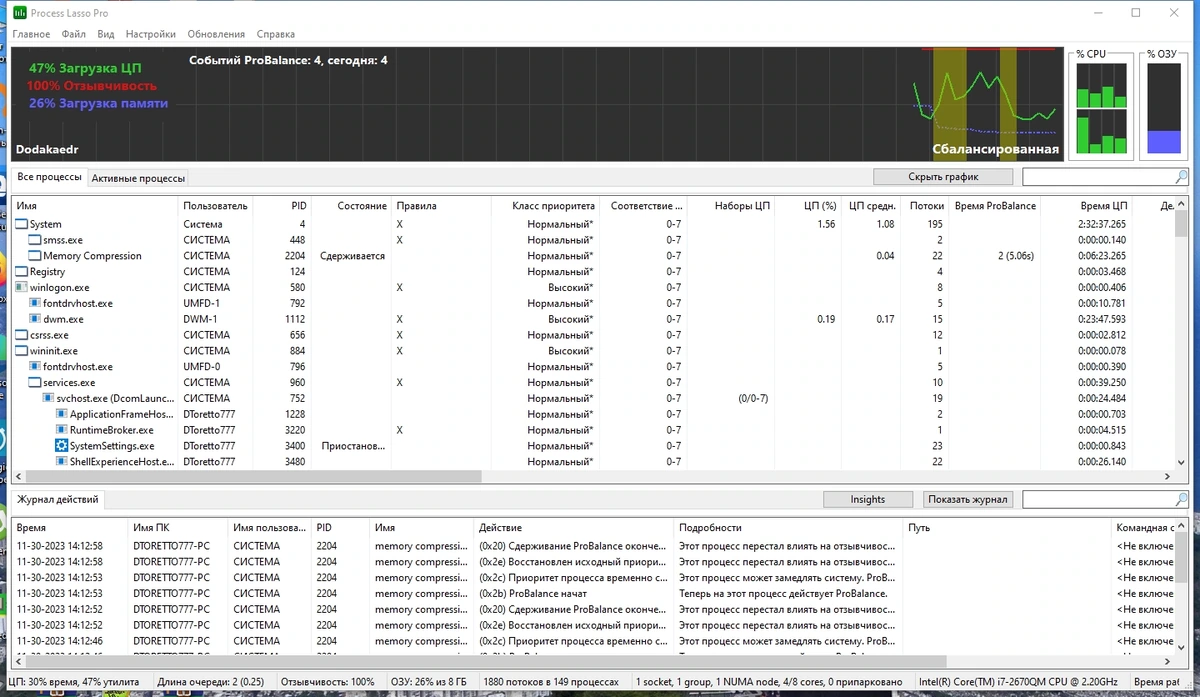The width and height of the screenshot is (1200, 697).
Task: Click the dwm.exe process icon
Action: (x=35, y=319)
